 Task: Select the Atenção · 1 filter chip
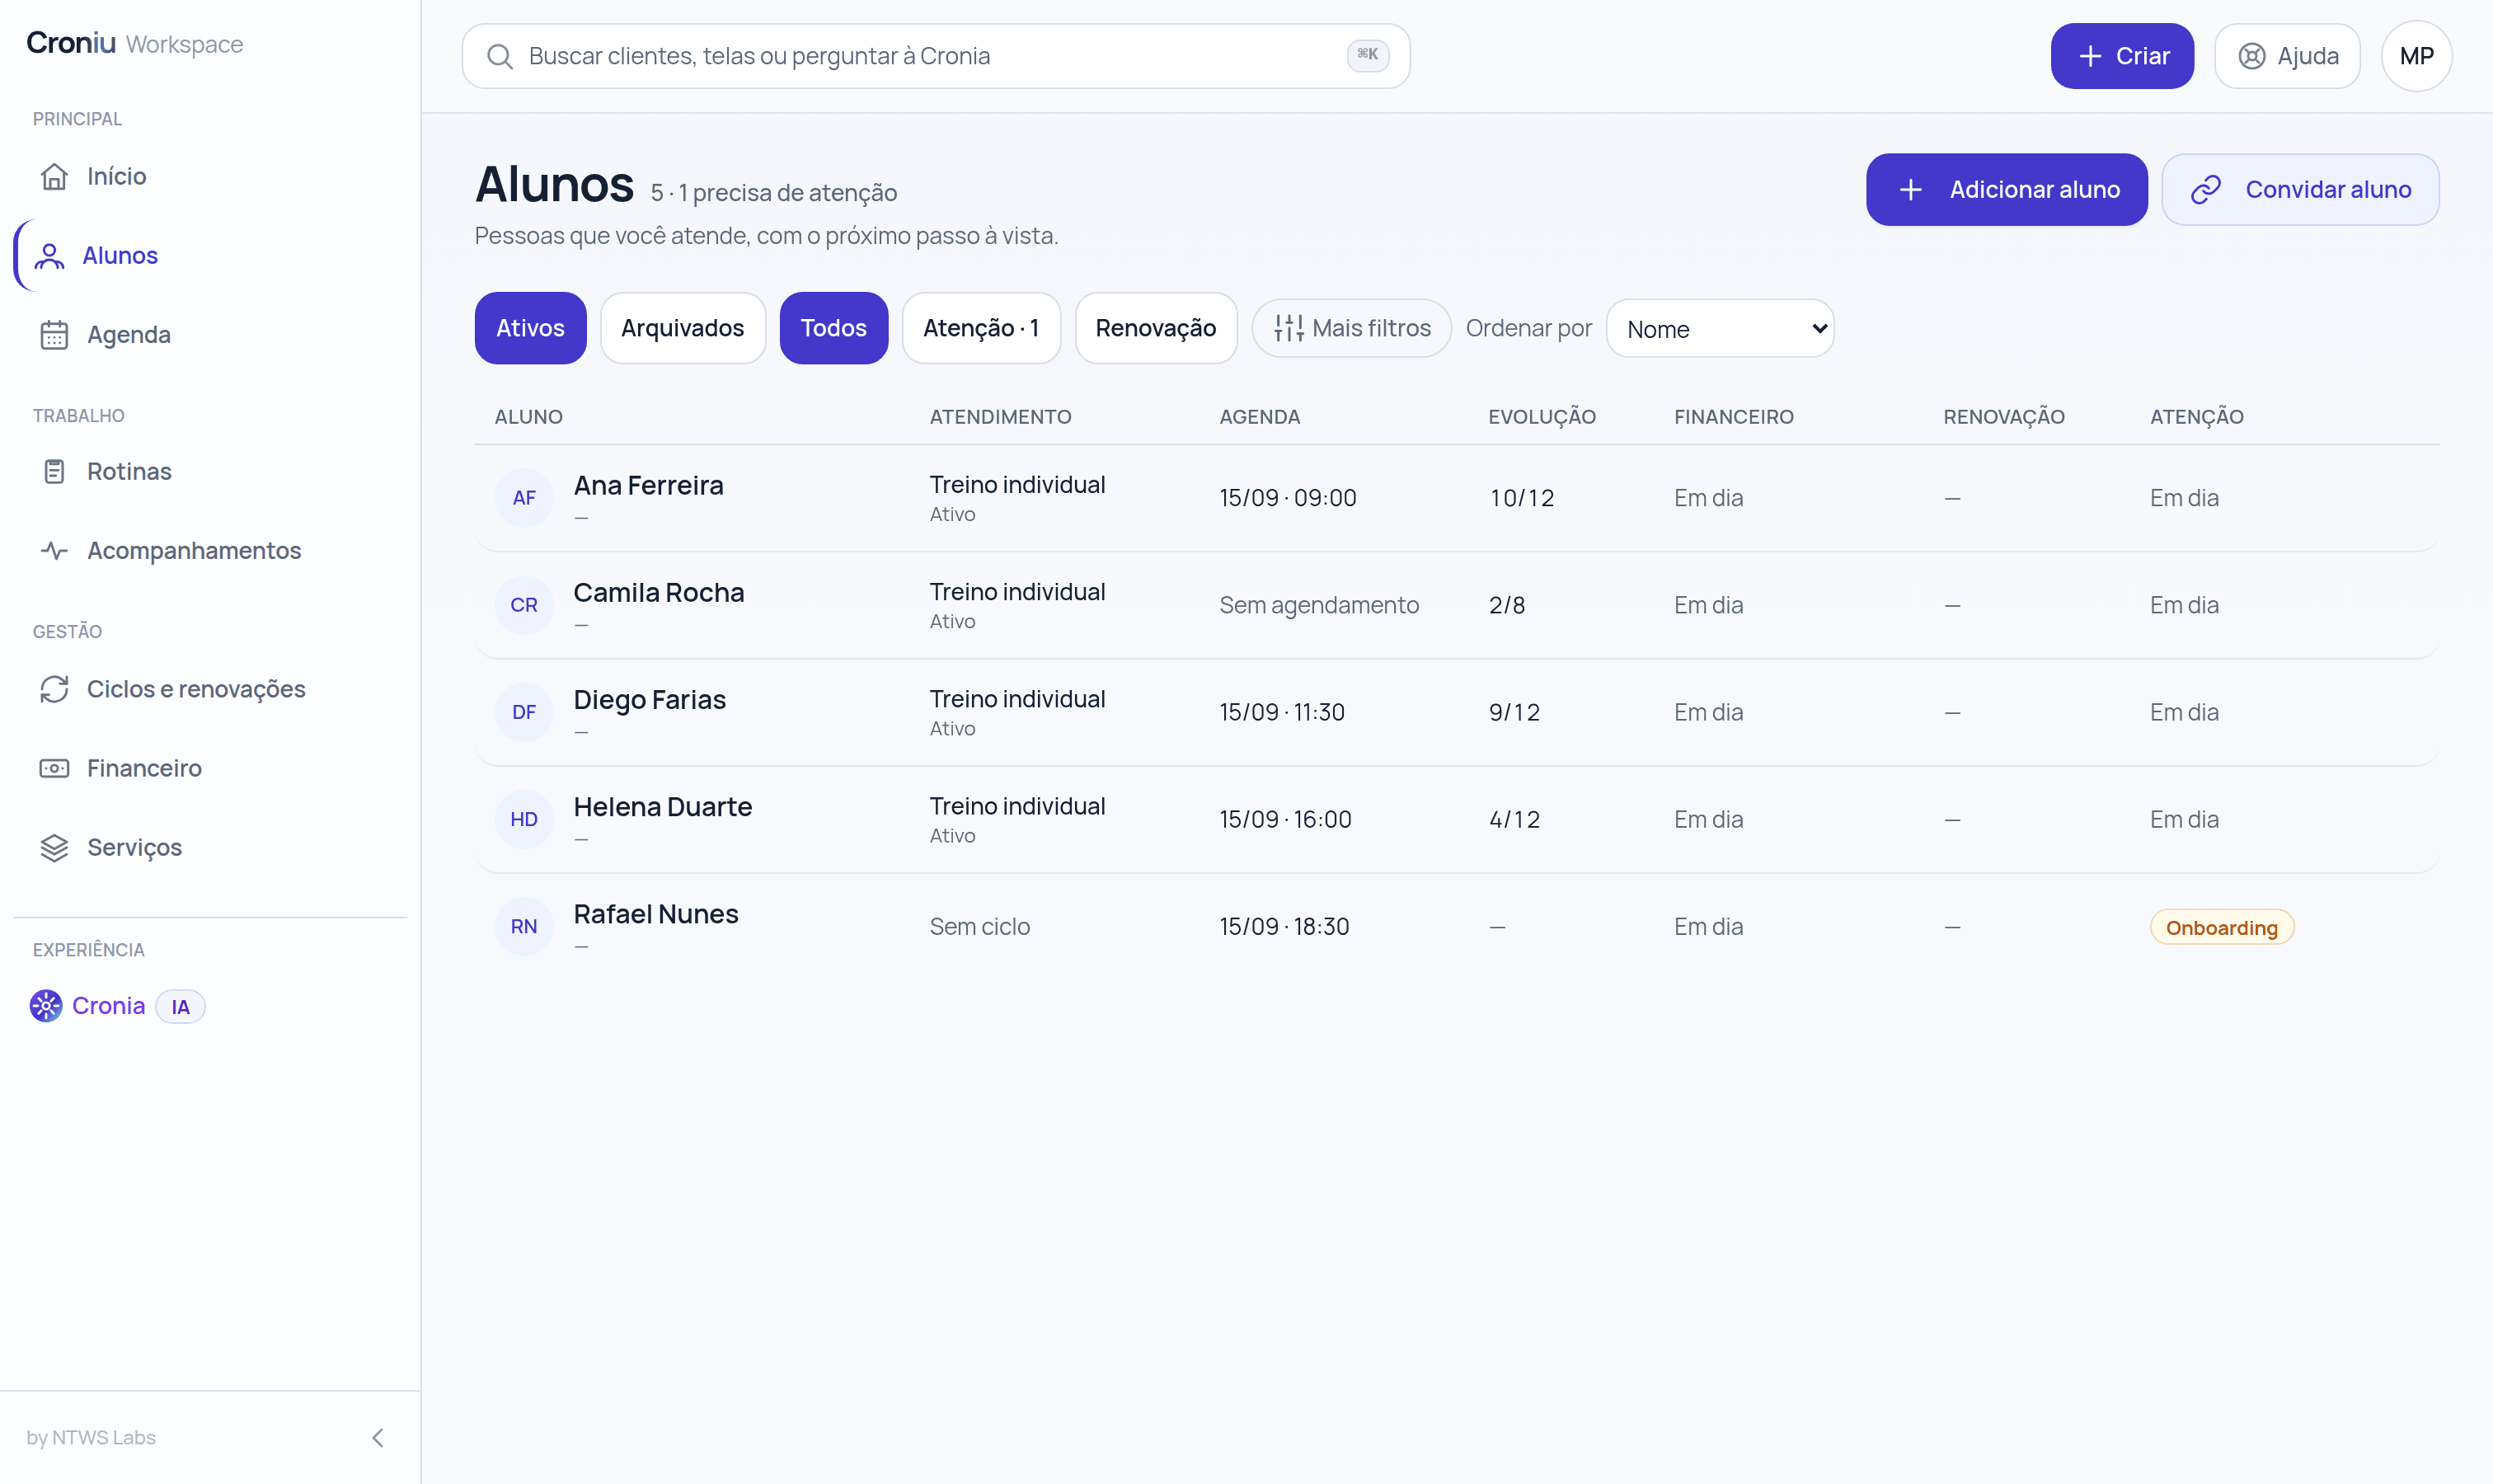coord(981,328)
